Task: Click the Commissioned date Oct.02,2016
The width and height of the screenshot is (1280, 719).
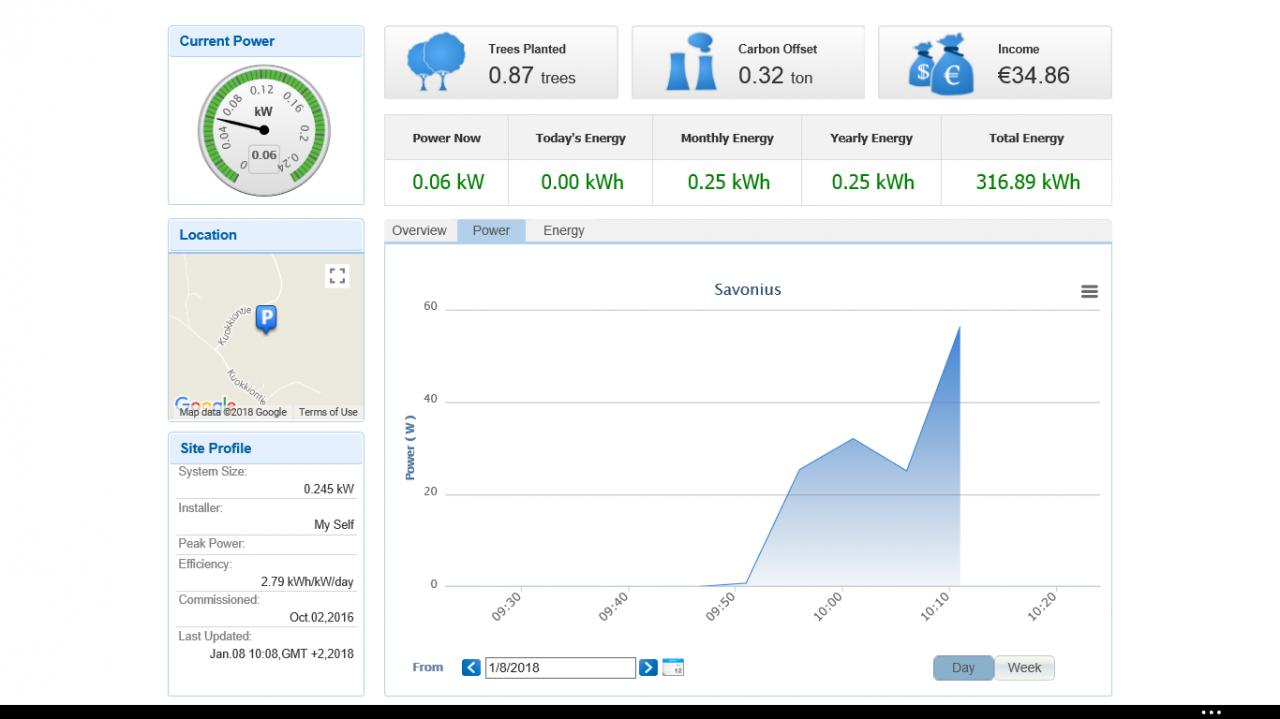Action: 322,618
